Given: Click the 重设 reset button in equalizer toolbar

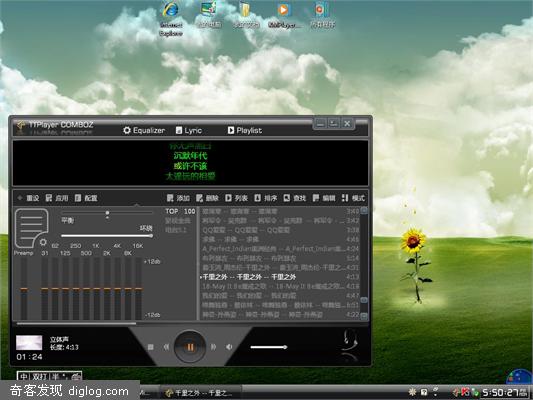Looking at the screenshot, I should pyautogui.click(x=29, y=198).
